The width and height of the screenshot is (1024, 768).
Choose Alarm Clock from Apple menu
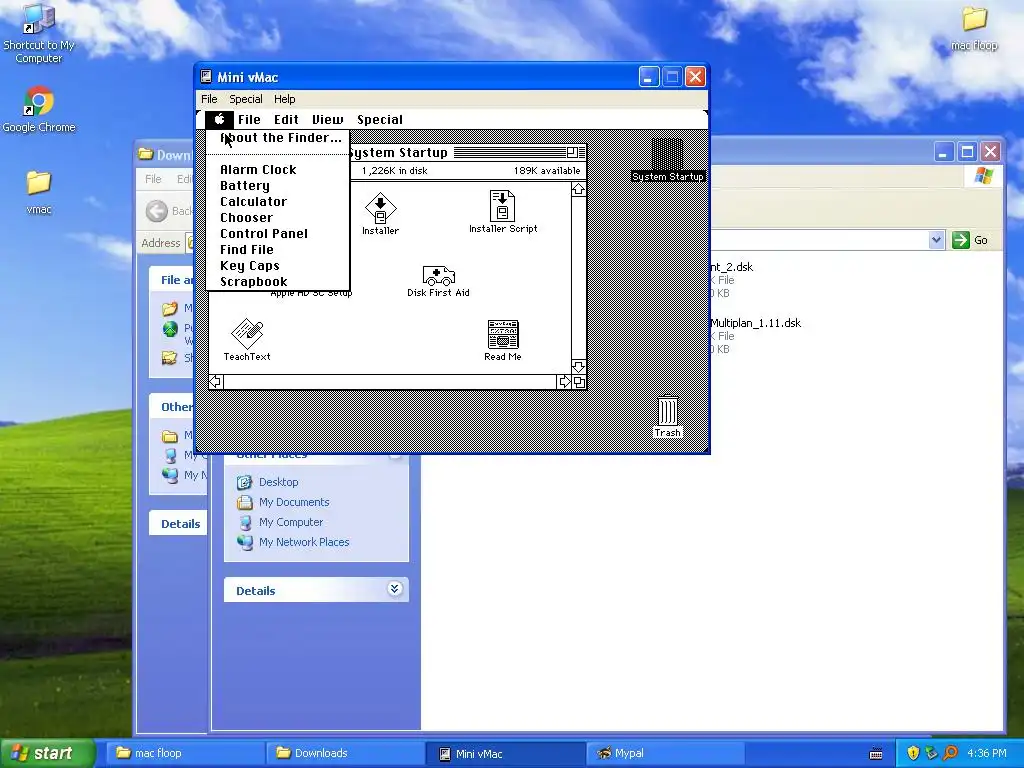278,170
